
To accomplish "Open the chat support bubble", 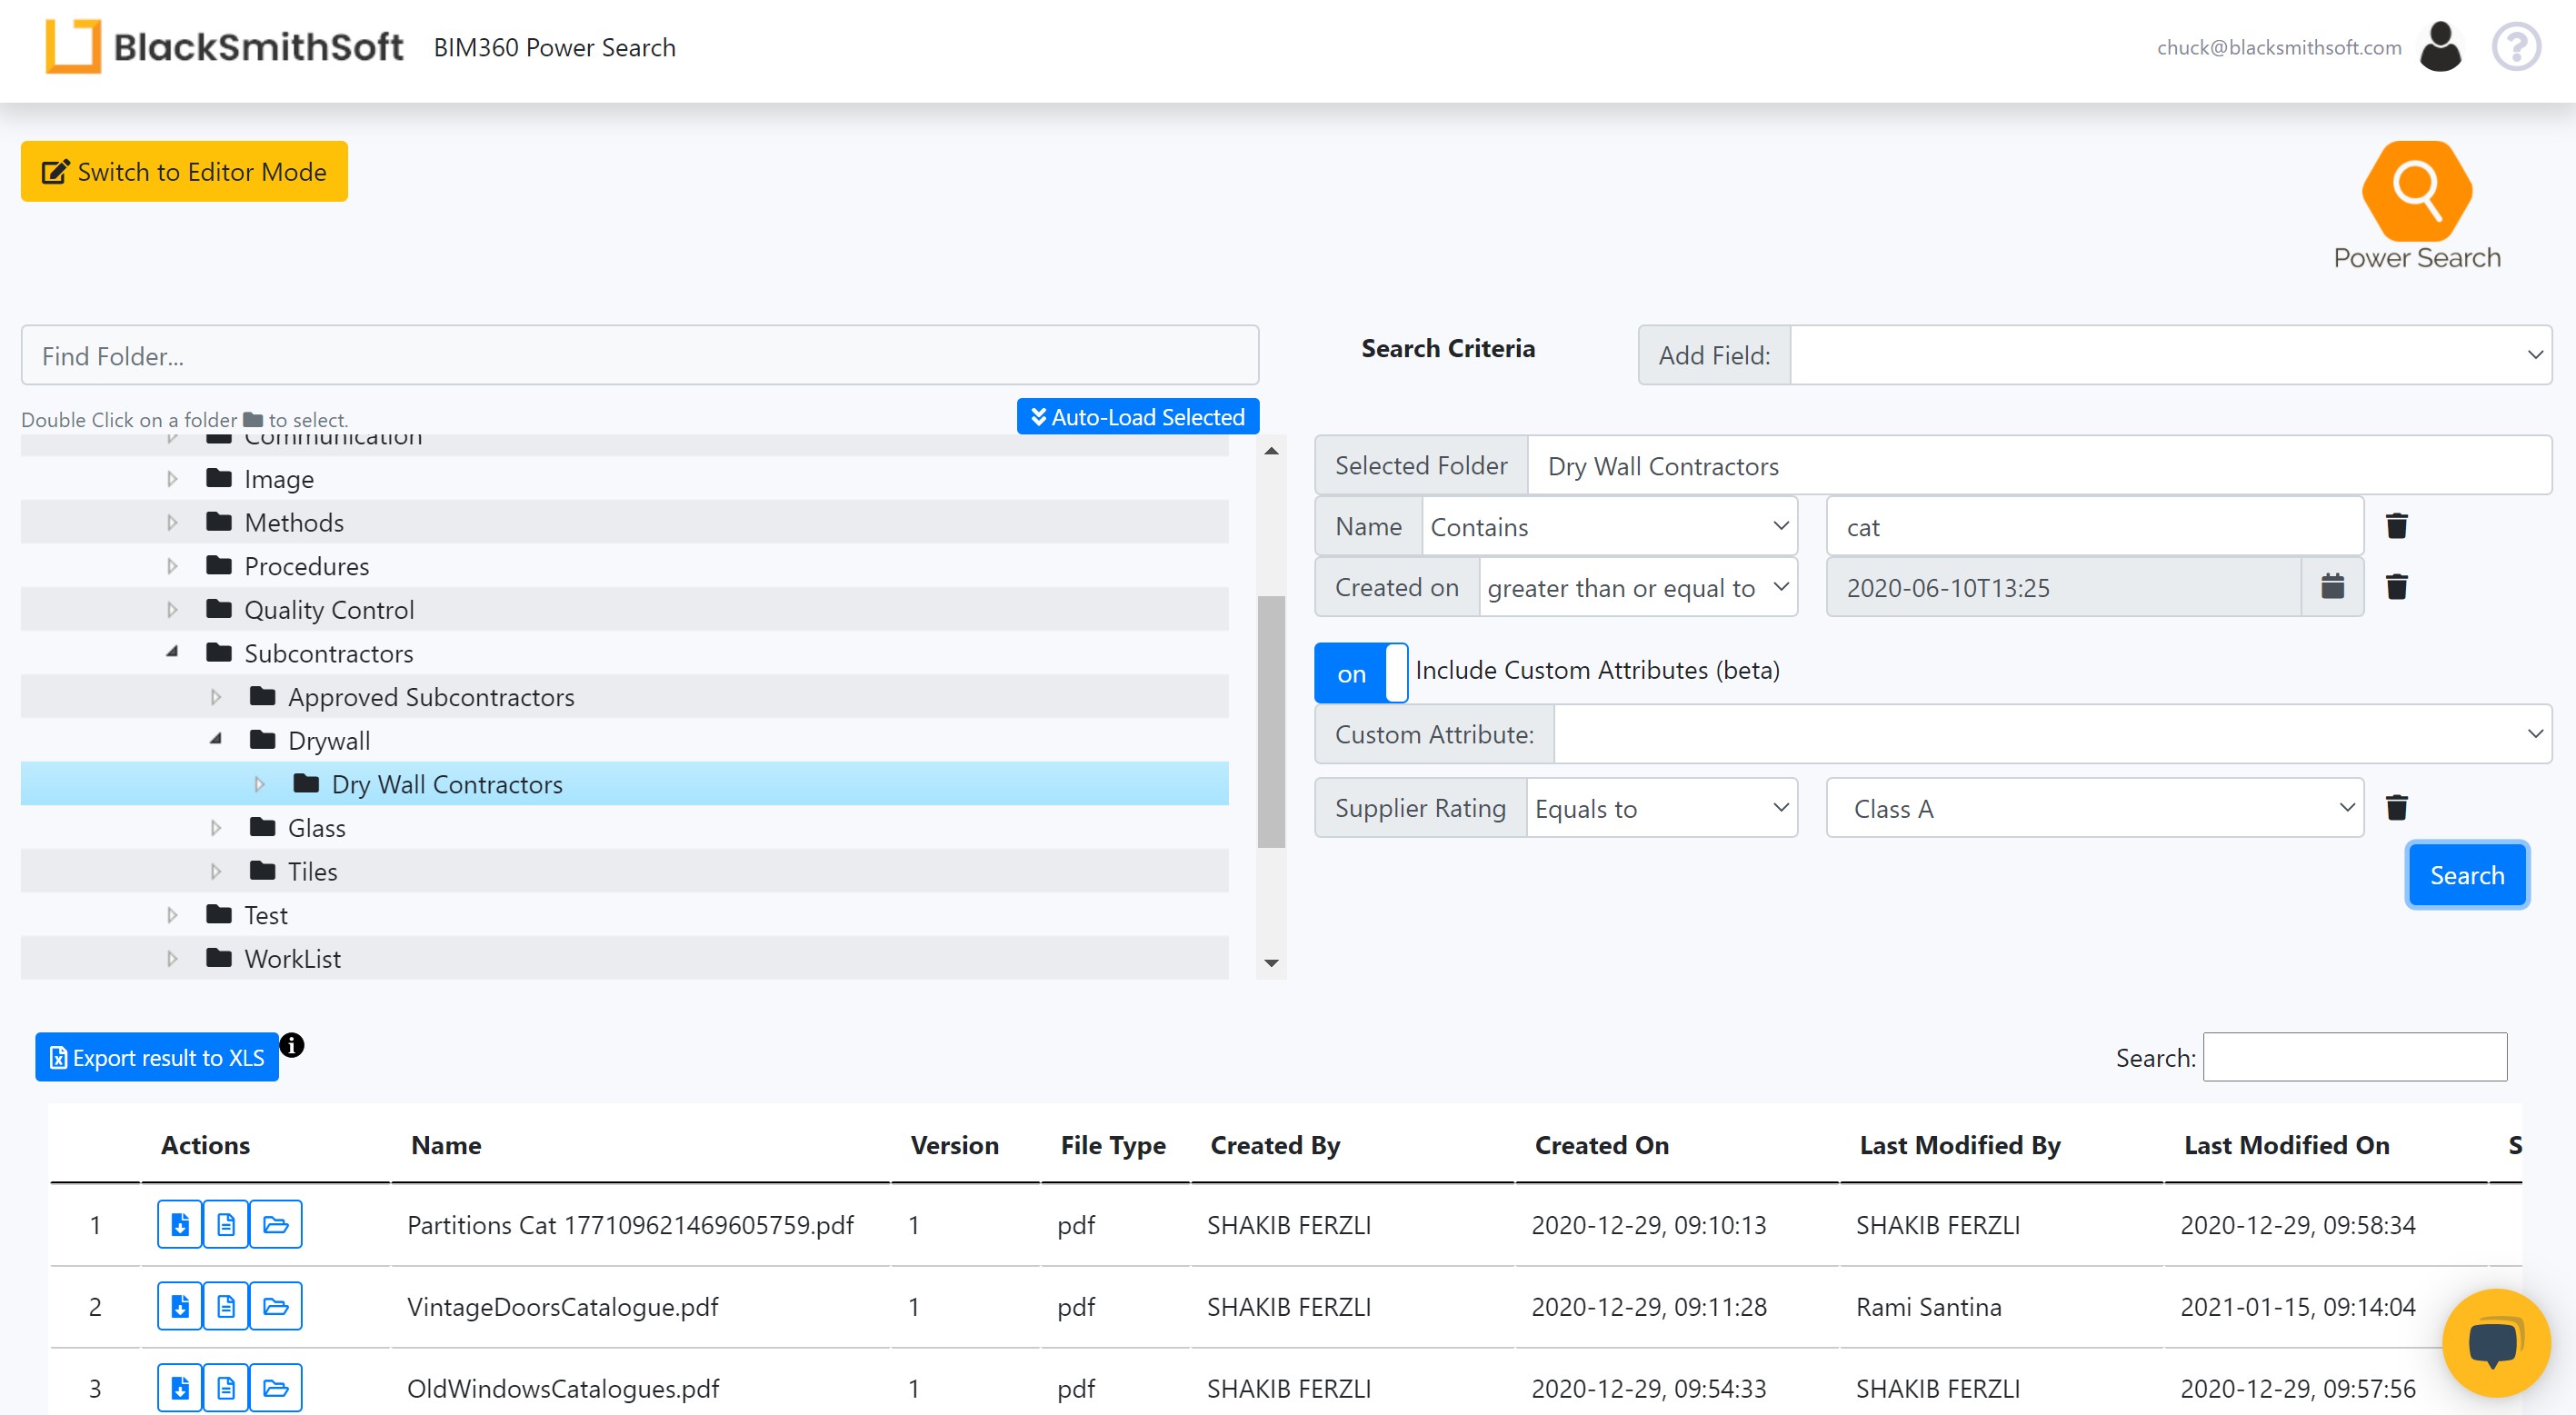I will 2495,1342.
